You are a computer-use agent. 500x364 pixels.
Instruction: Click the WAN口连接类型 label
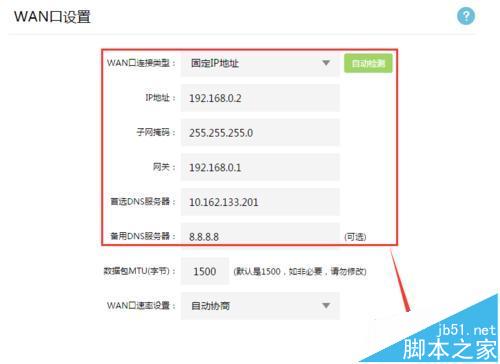pos(141,63)
